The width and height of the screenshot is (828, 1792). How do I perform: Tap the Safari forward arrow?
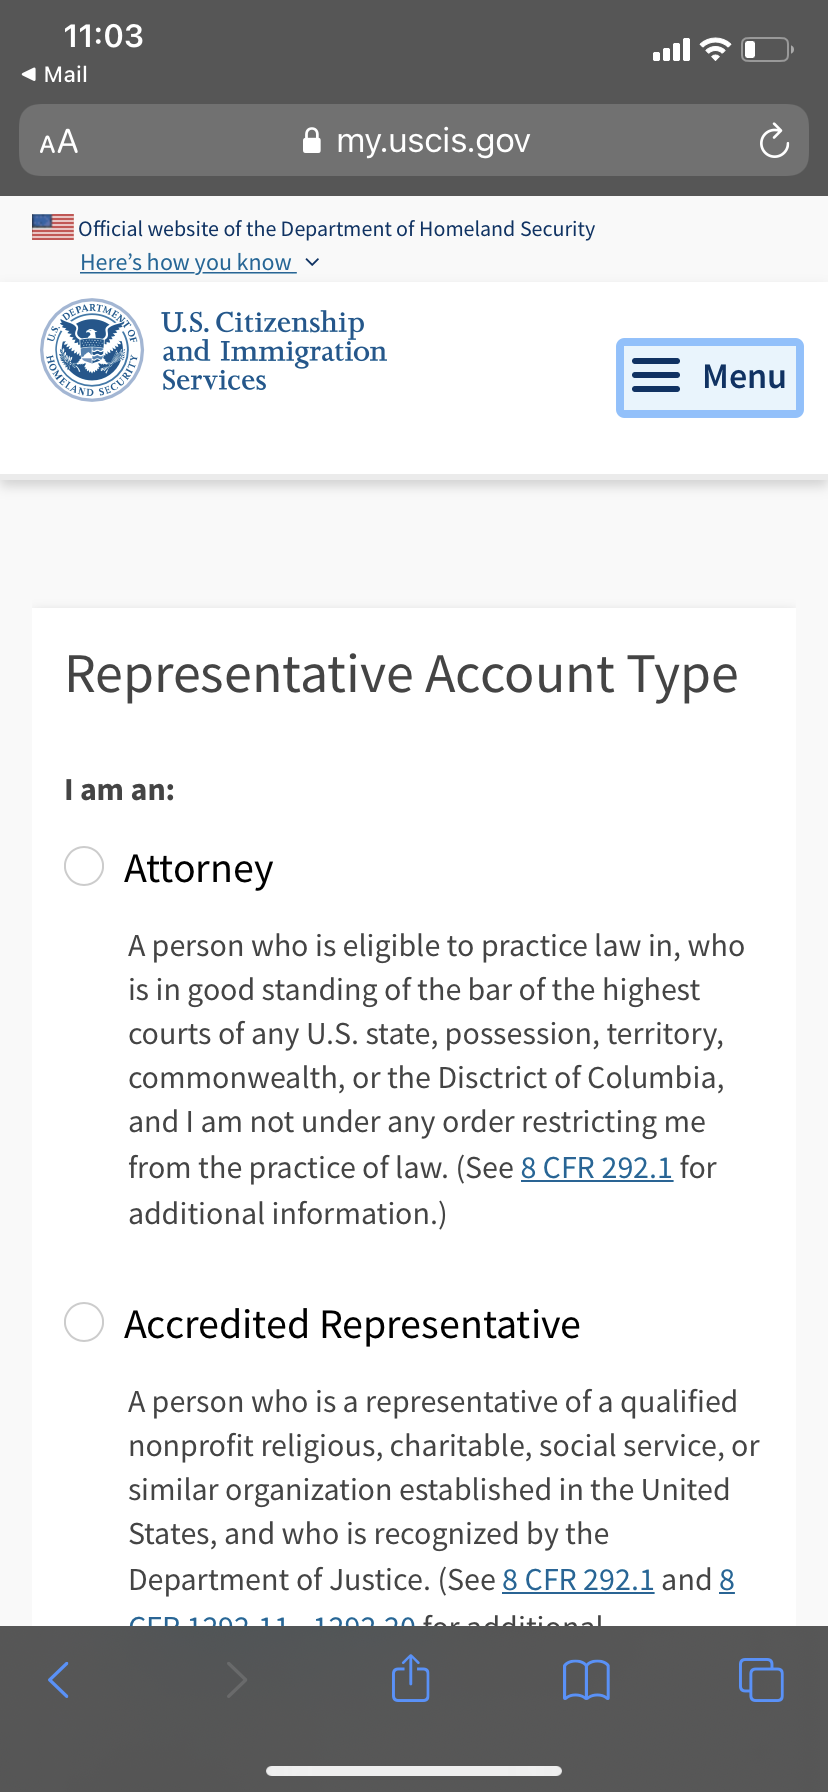click(236, 1680)
